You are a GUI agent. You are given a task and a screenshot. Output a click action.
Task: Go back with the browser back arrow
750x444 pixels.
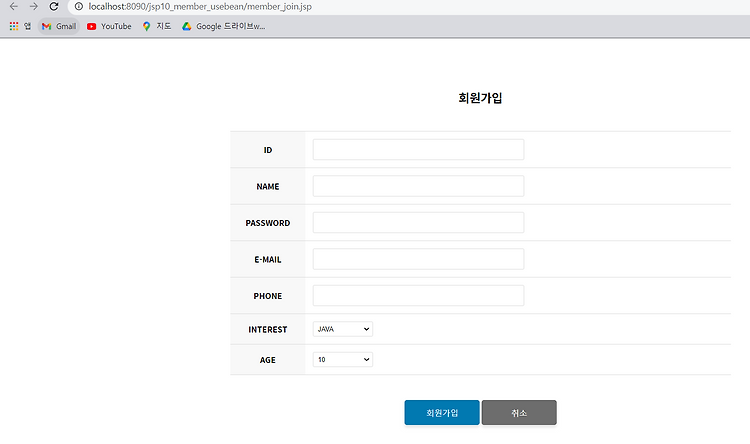tap(13, 6)
